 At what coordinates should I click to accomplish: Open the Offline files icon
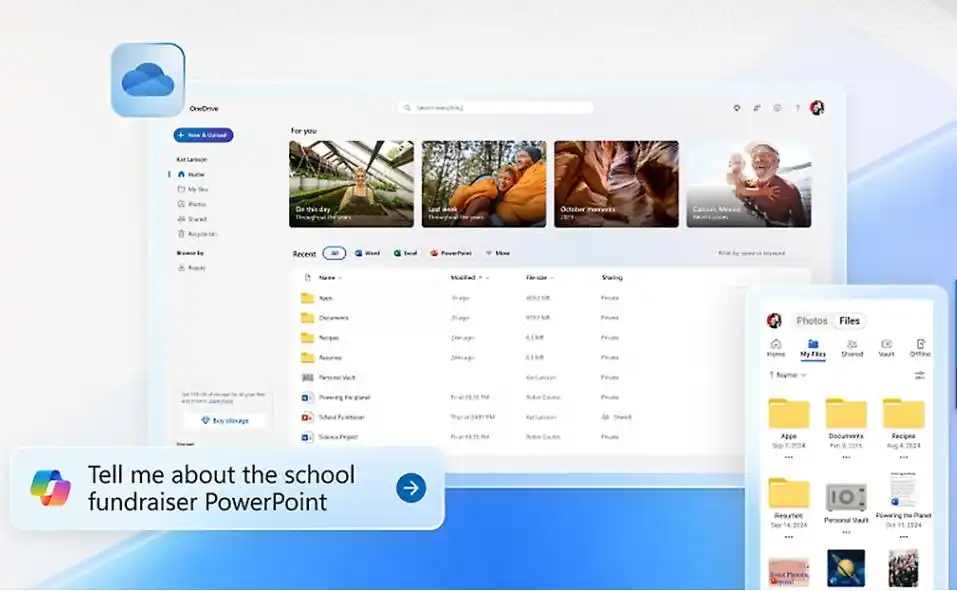920,347
